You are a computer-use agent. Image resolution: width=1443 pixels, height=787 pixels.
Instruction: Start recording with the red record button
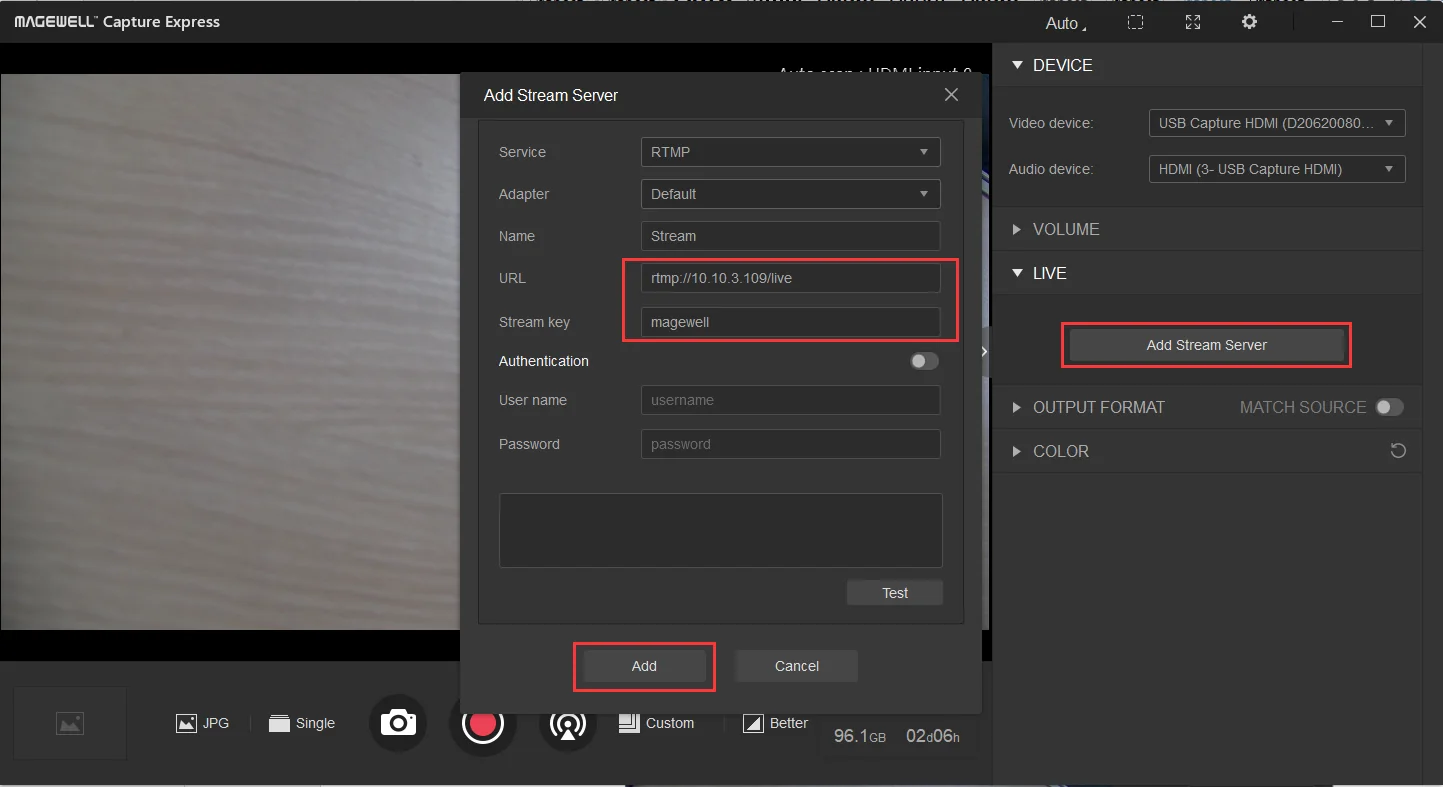tap(483, 723)
